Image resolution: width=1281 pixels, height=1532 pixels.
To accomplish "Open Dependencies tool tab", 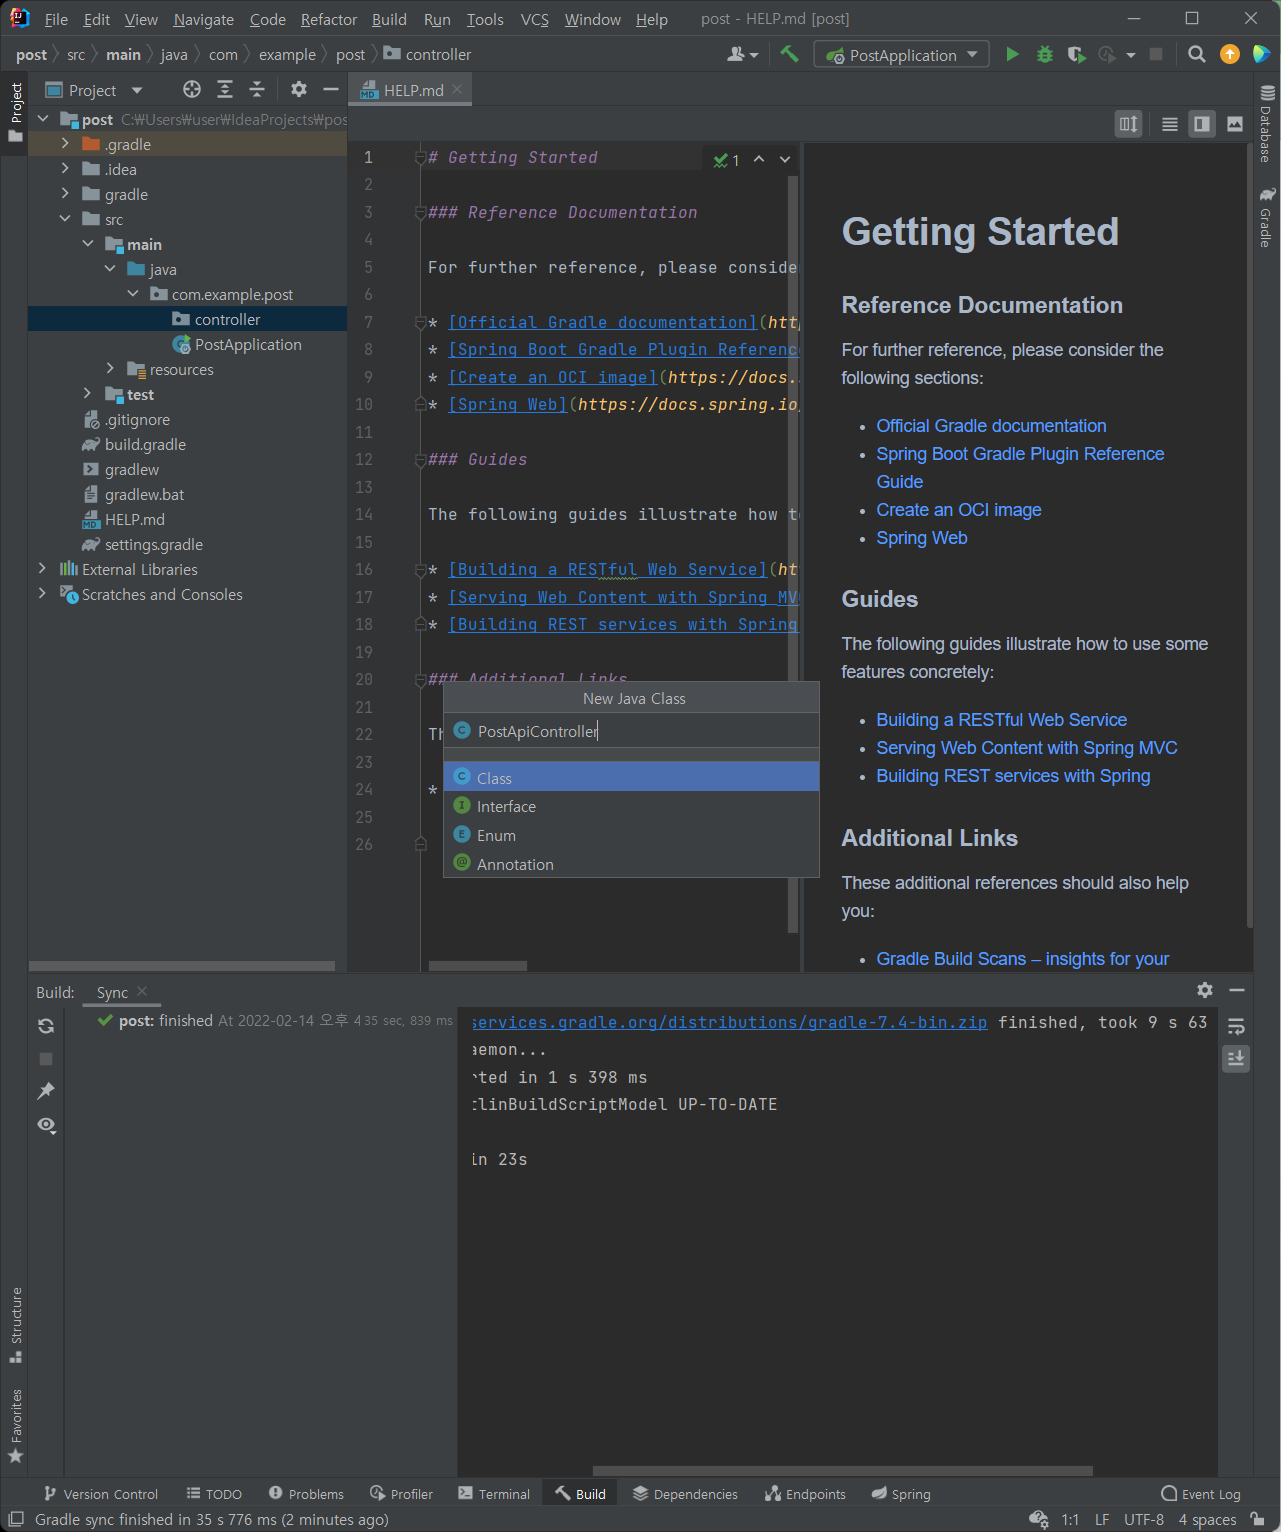I will pyautogui.click(x=685, y=1494).
